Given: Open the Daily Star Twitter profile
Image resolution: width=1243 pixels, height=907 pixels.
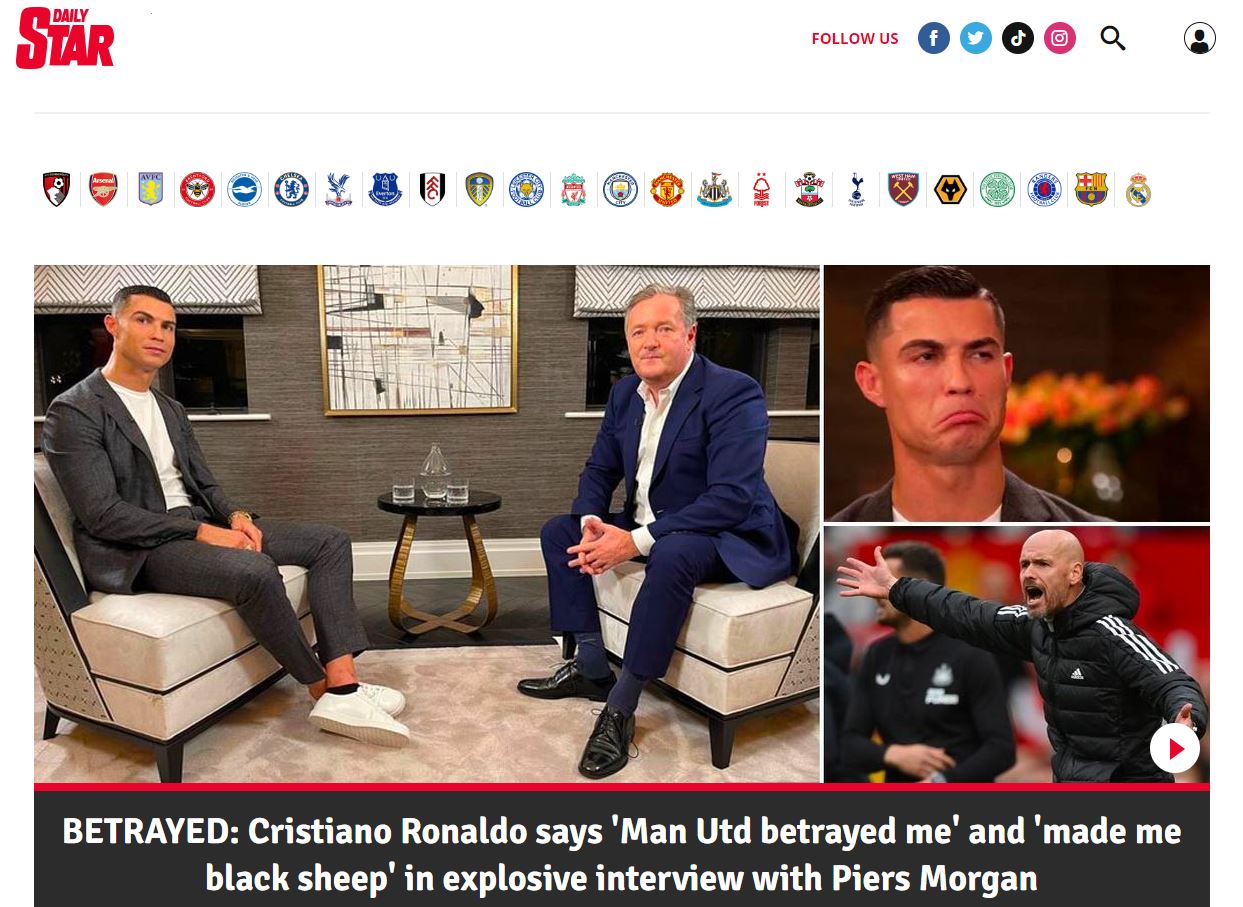Looking at the screenshot, I should pyautogui.click(x=976, y=38).
